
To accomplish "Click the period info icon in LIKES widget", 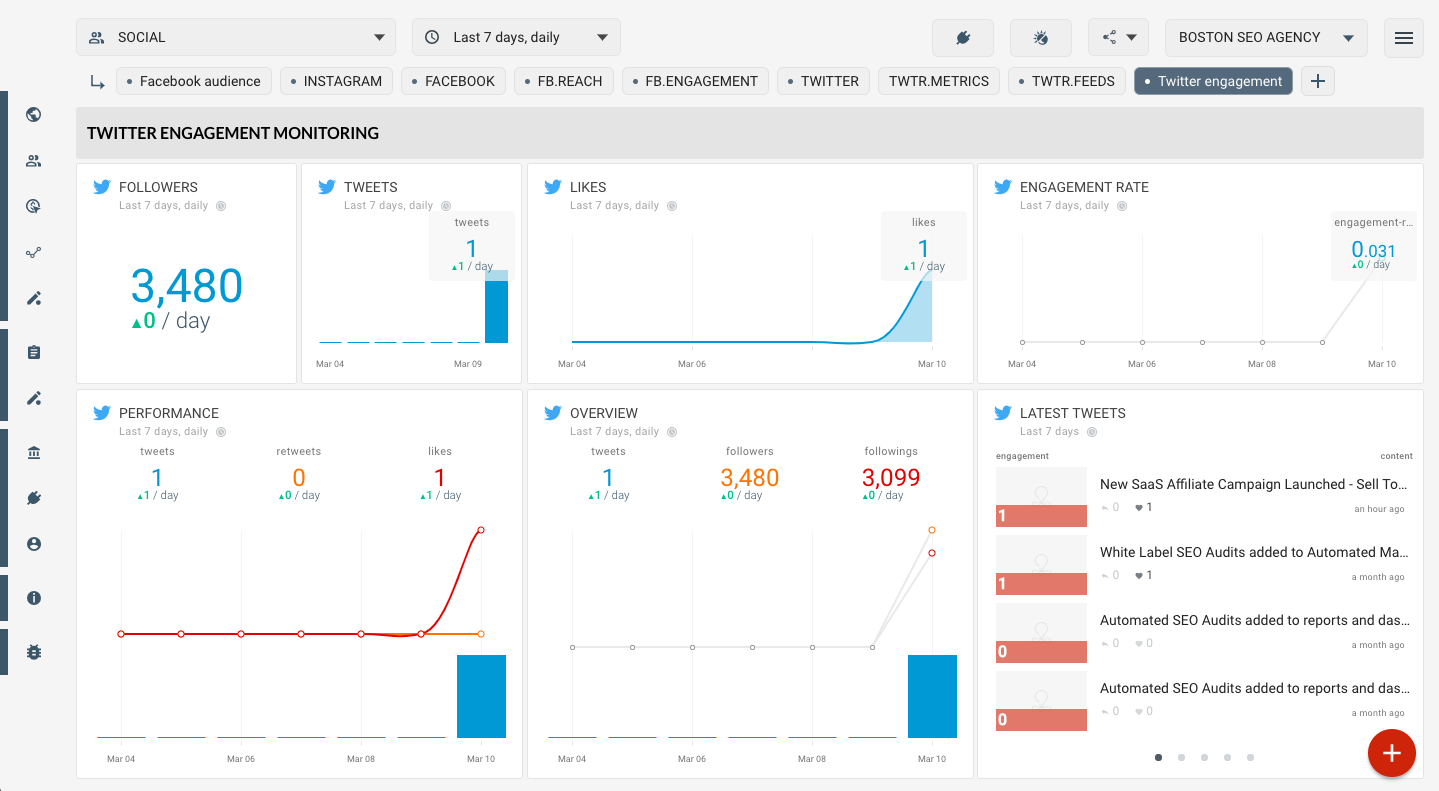I will 672,206.
